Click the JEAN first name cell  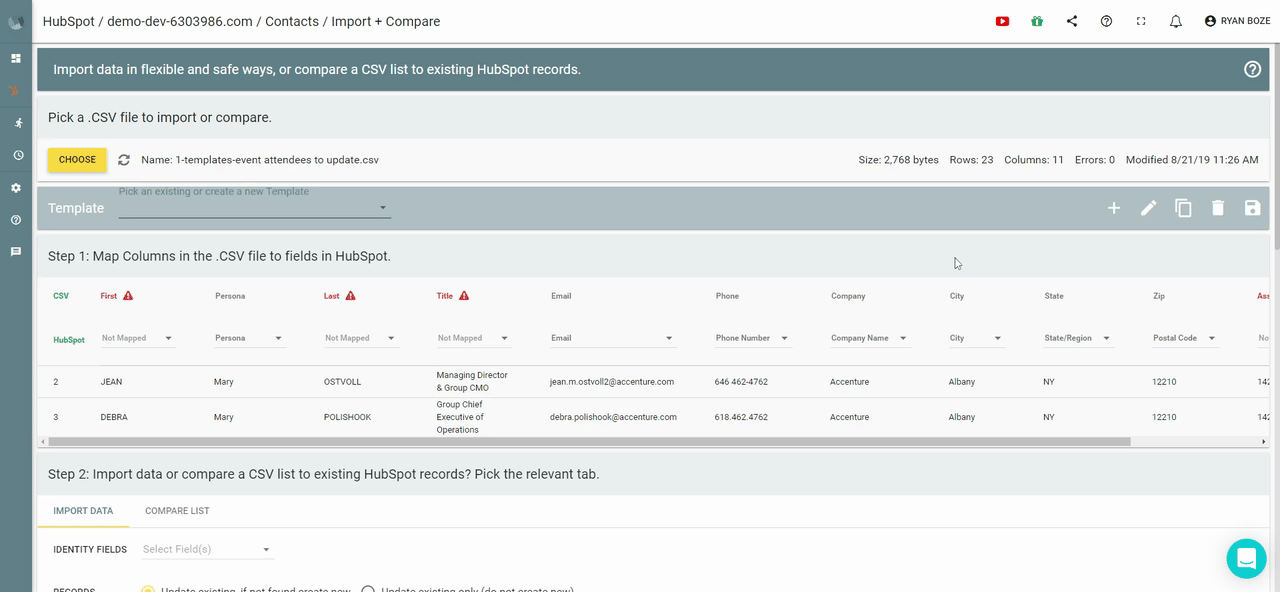(112, 382)
